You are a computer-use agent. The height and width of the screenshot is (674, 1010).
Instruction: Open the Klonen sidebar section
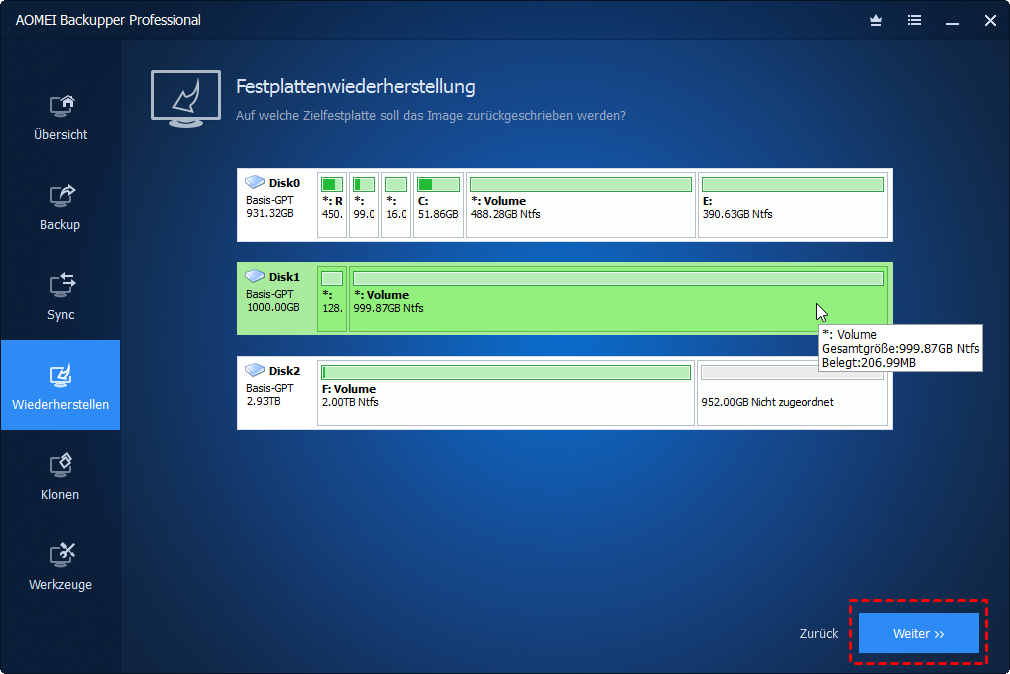pyautogui.click(x=61, y=477)
